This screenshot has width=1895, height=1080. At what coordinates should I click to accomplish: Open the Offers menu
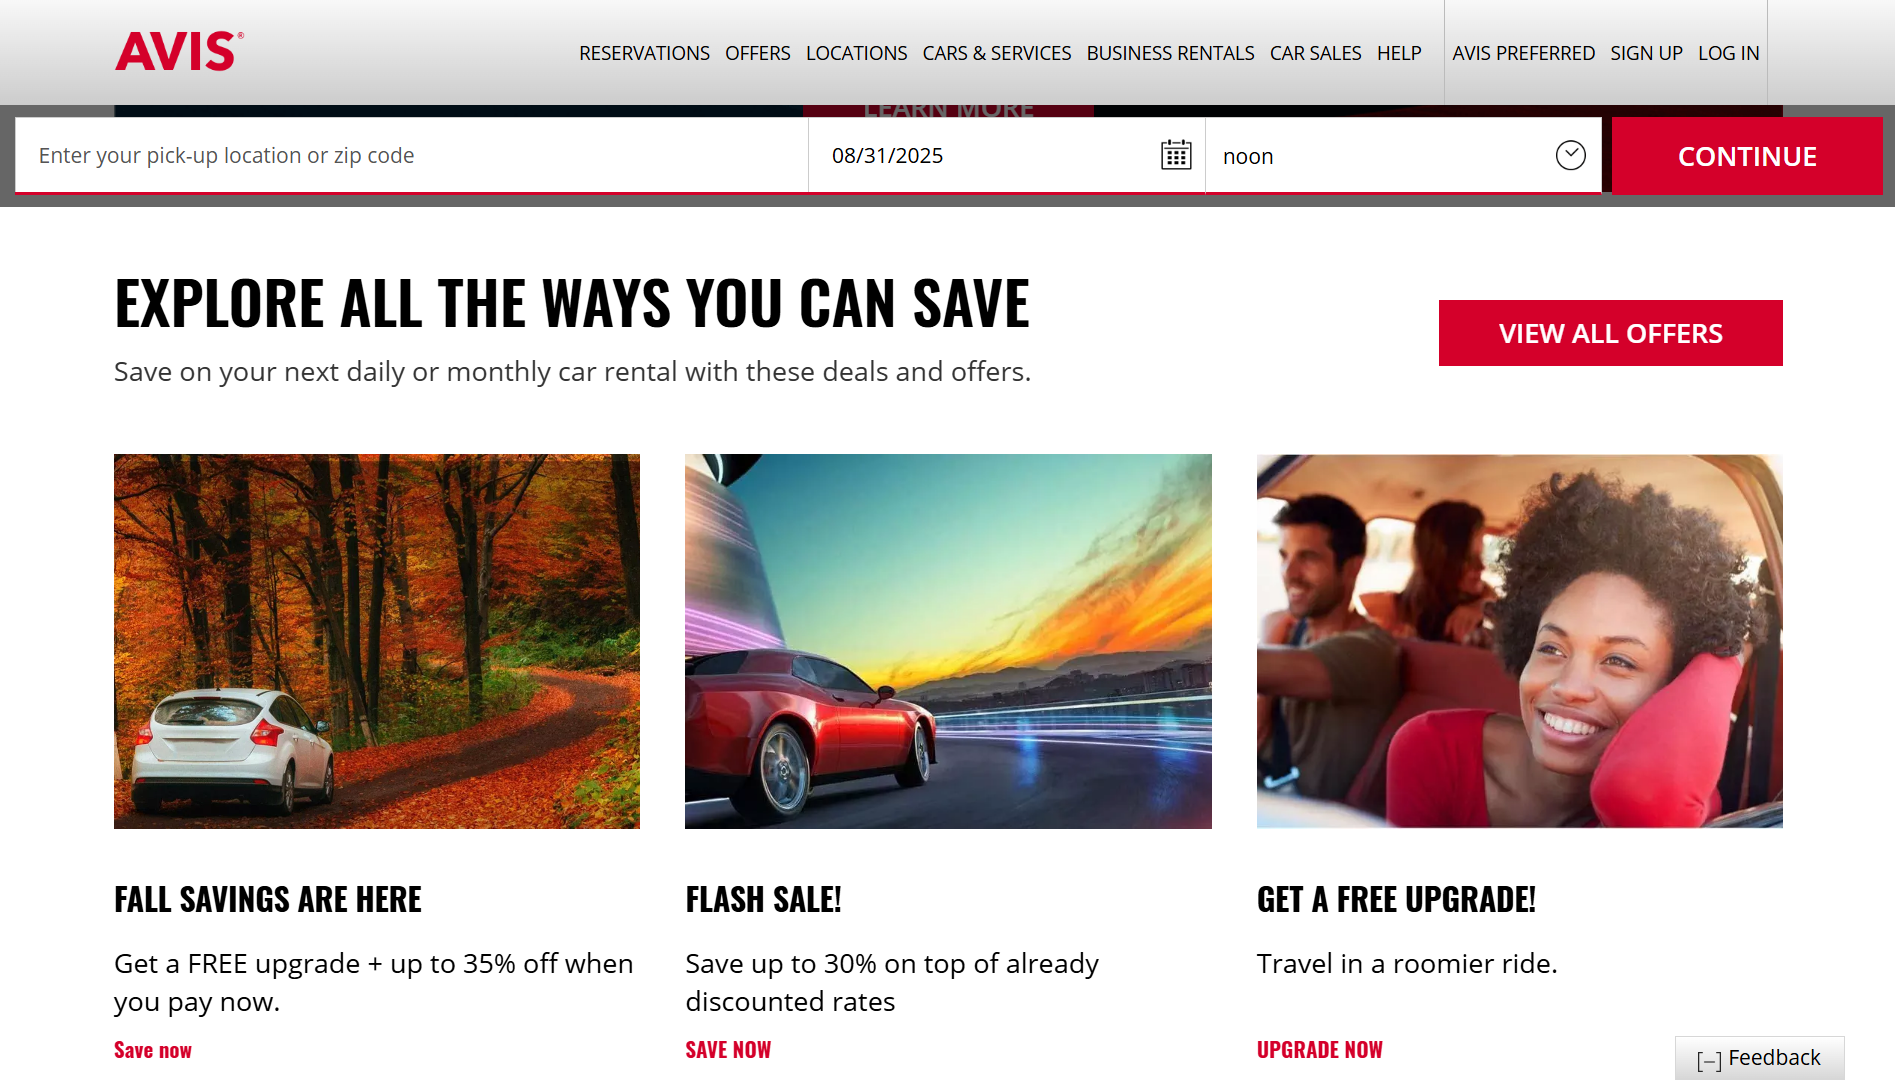757,53
